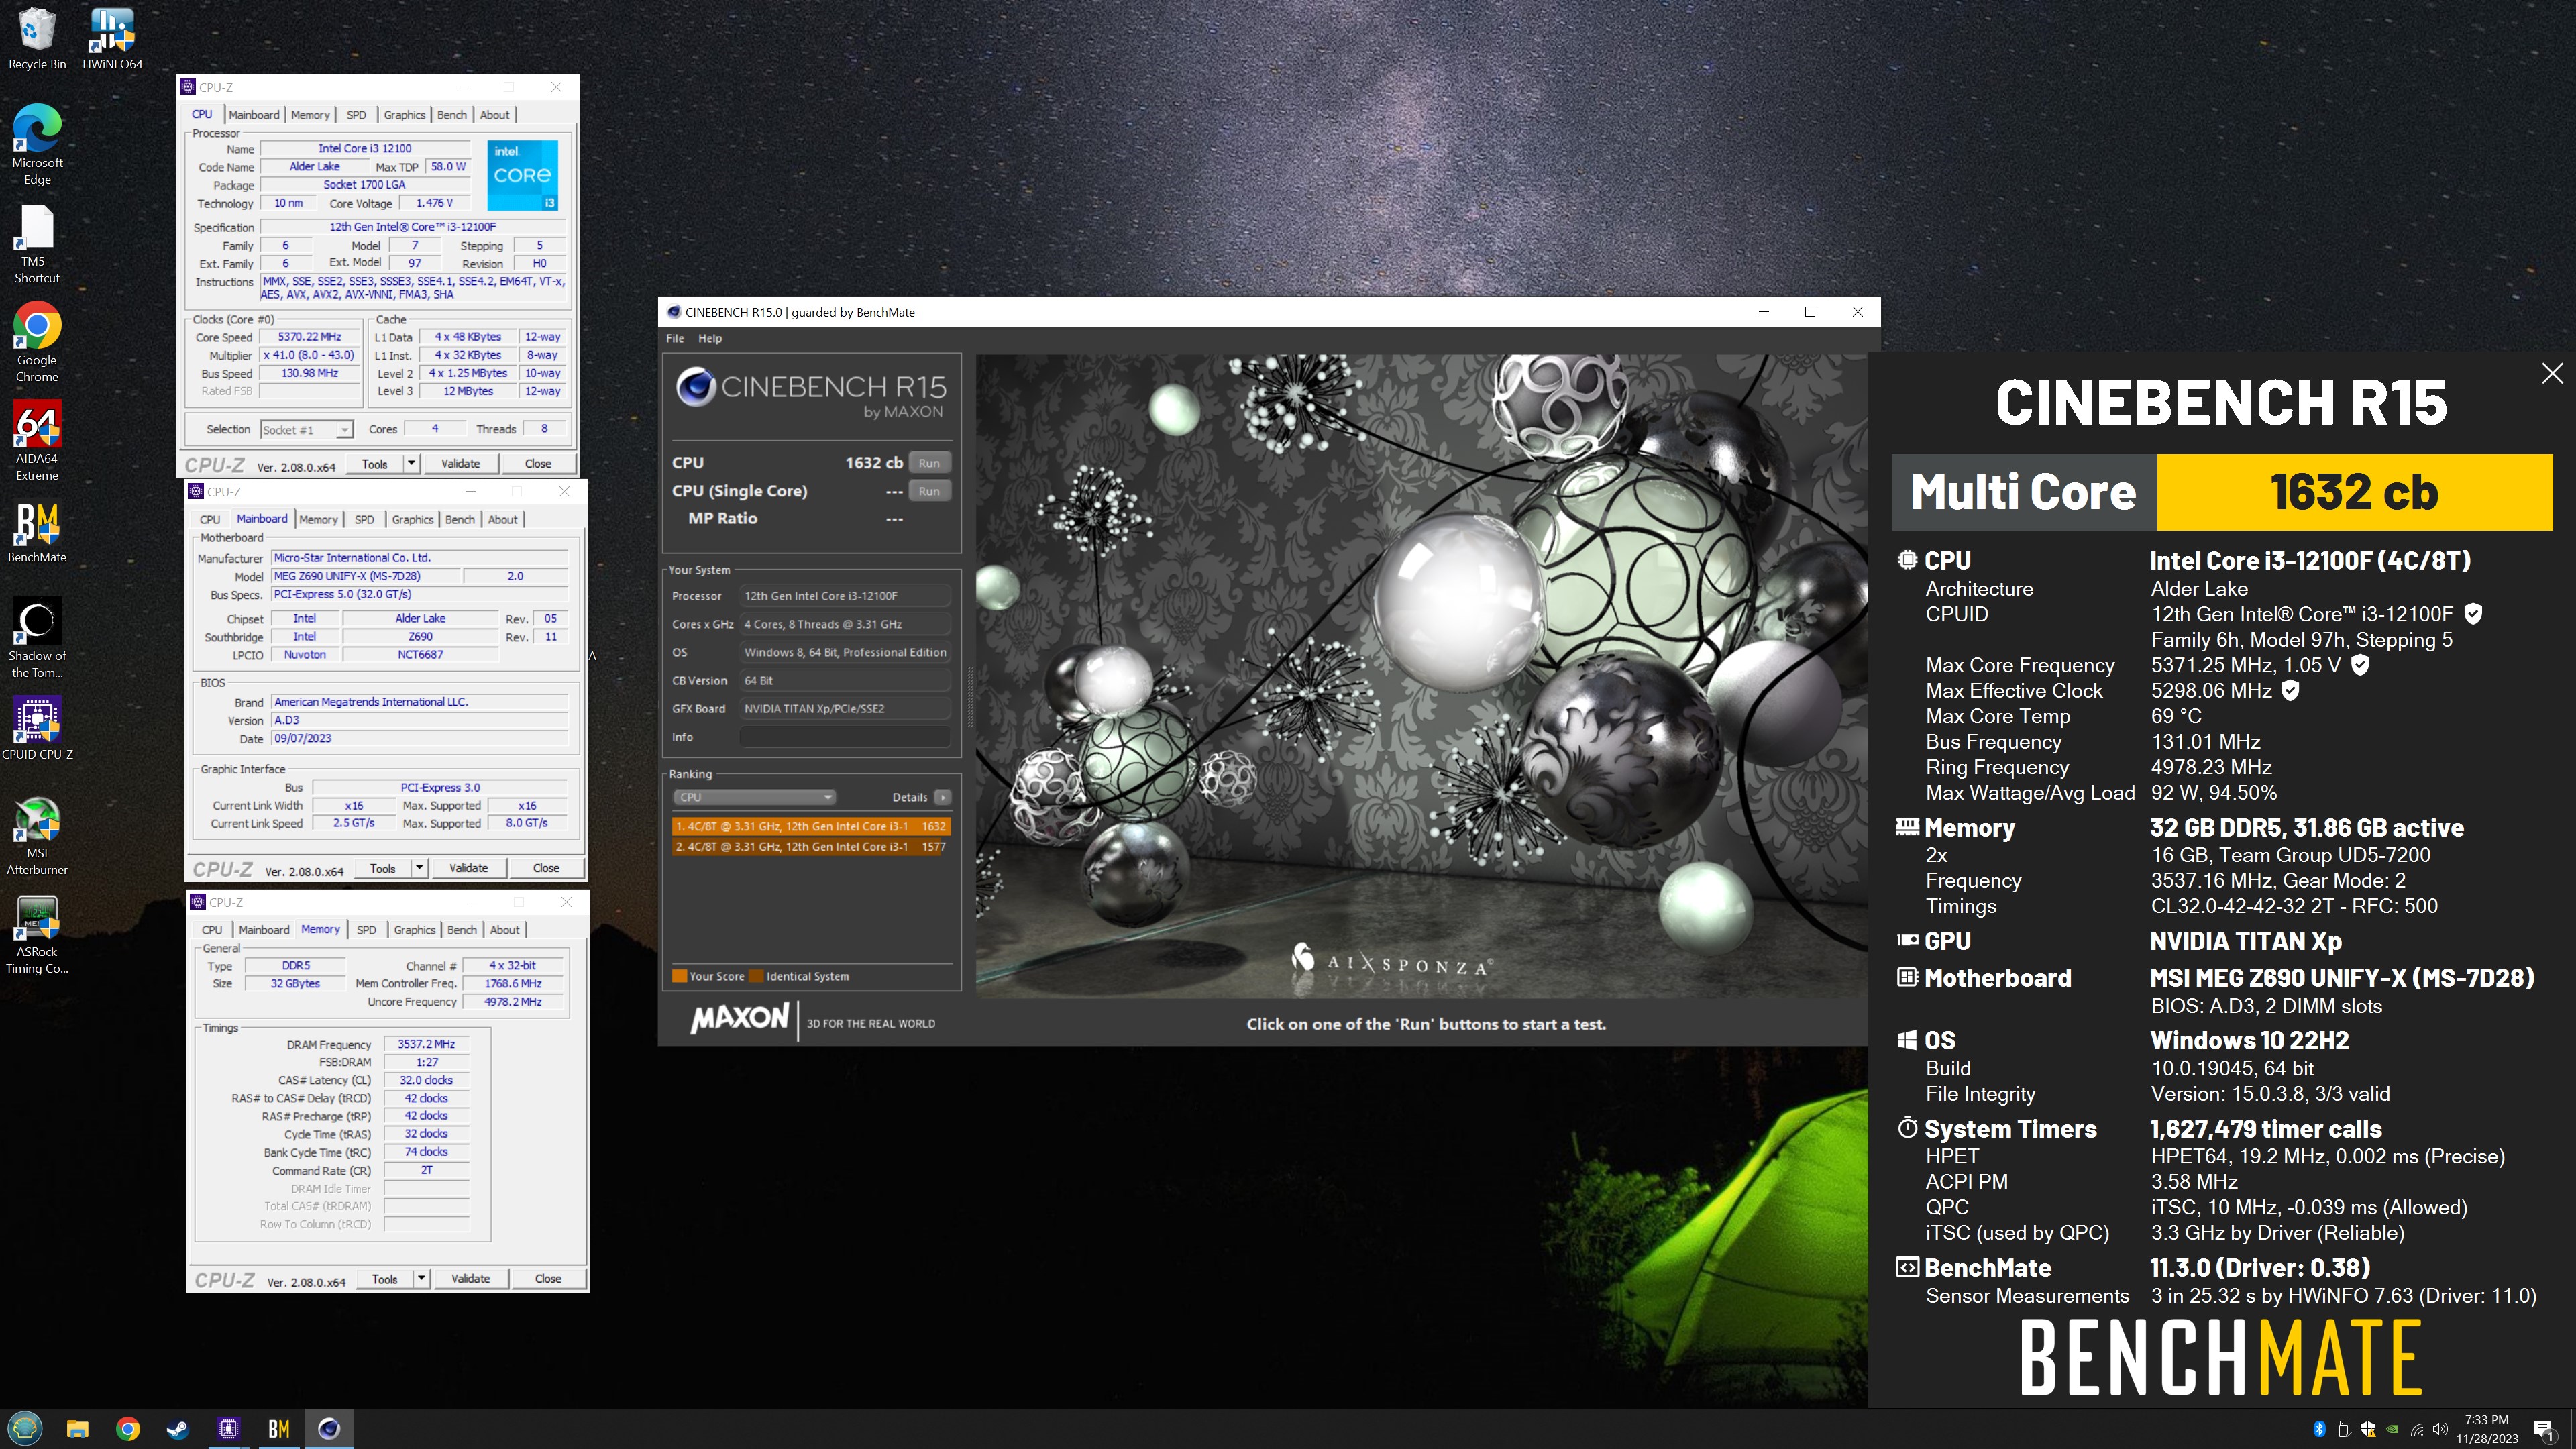Click the taskbar clock showing 7:33 PM
The height and width of the screenshot is (1449, 2576).
[2488, 1429]
